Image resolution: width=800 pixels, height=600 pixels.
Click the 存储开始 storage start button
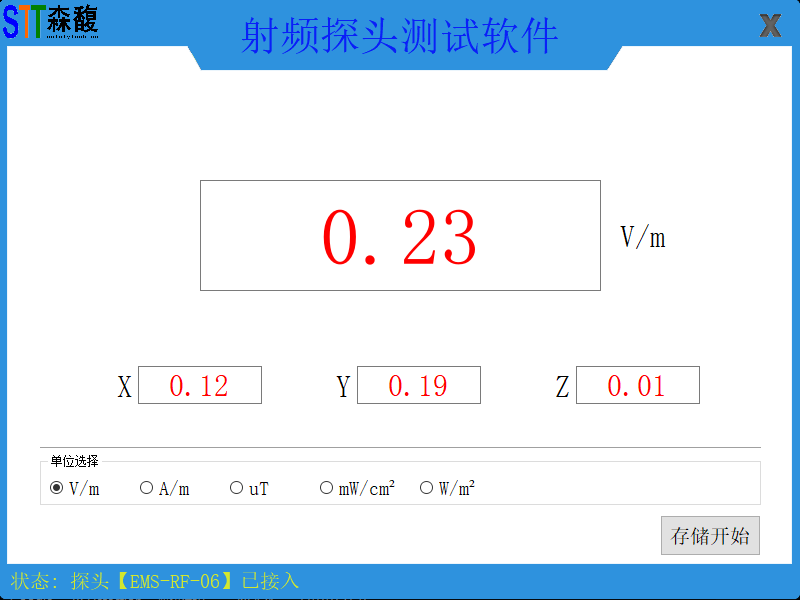pyautogui.click(x=710, y=535)
